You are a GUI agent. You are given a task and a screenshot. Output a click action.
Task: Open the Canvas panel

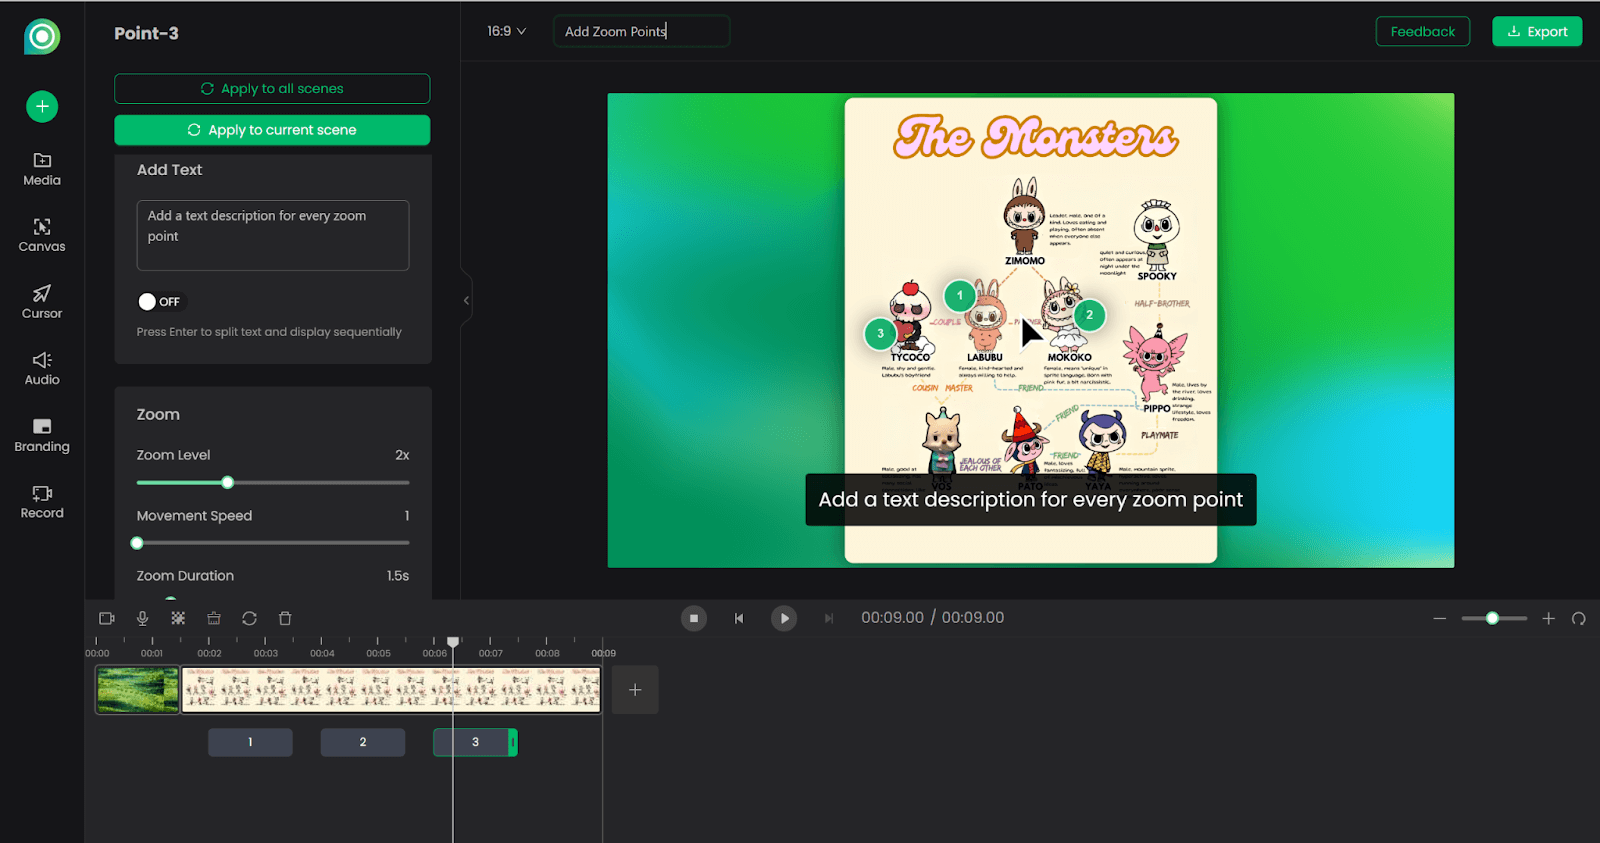click(x=42, y=235)
